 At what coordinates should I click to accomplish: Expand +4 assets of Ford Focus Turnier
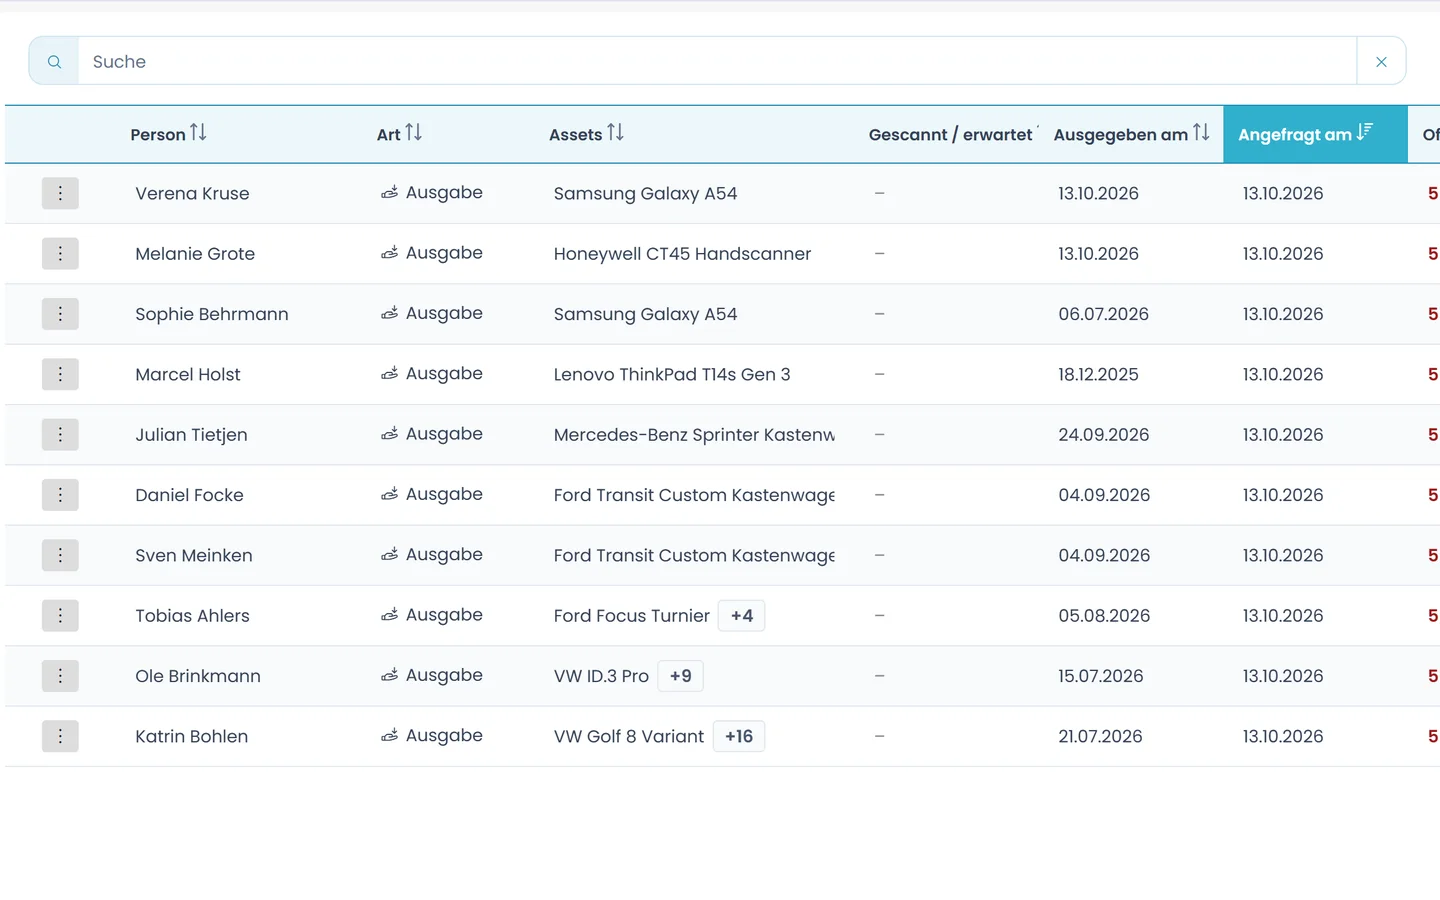click(x=742, y=616)
